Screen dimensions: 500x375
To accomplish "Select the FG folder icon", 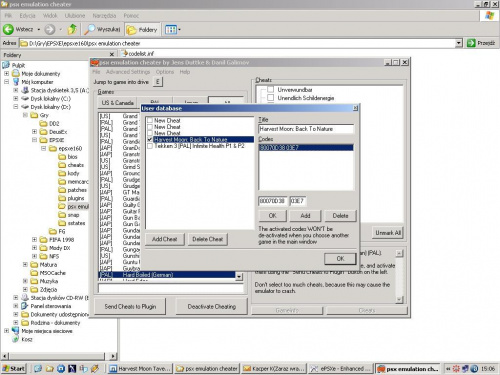I will [53, 231].
